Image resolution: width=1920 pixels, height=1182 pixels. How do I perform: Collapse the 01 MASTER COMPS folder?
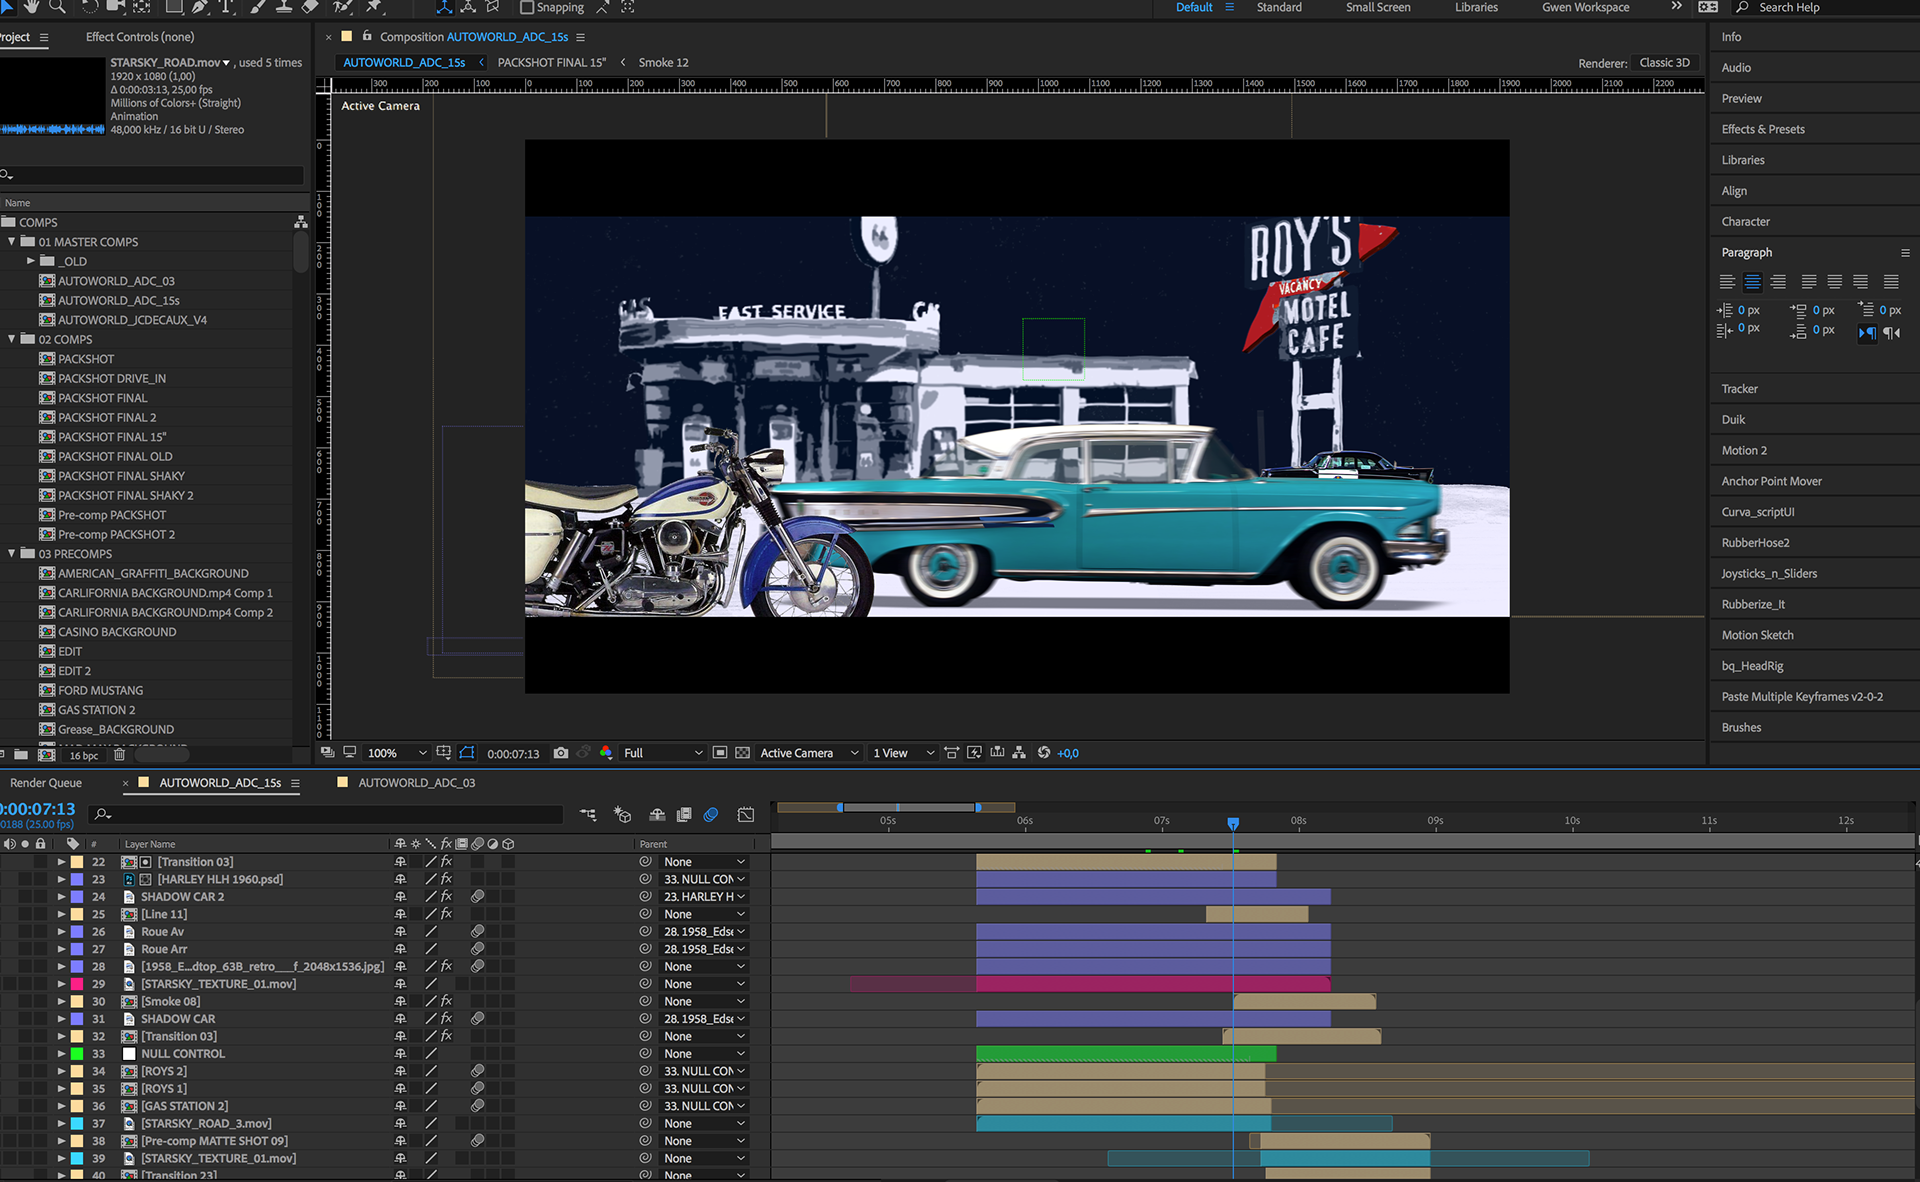12,242
